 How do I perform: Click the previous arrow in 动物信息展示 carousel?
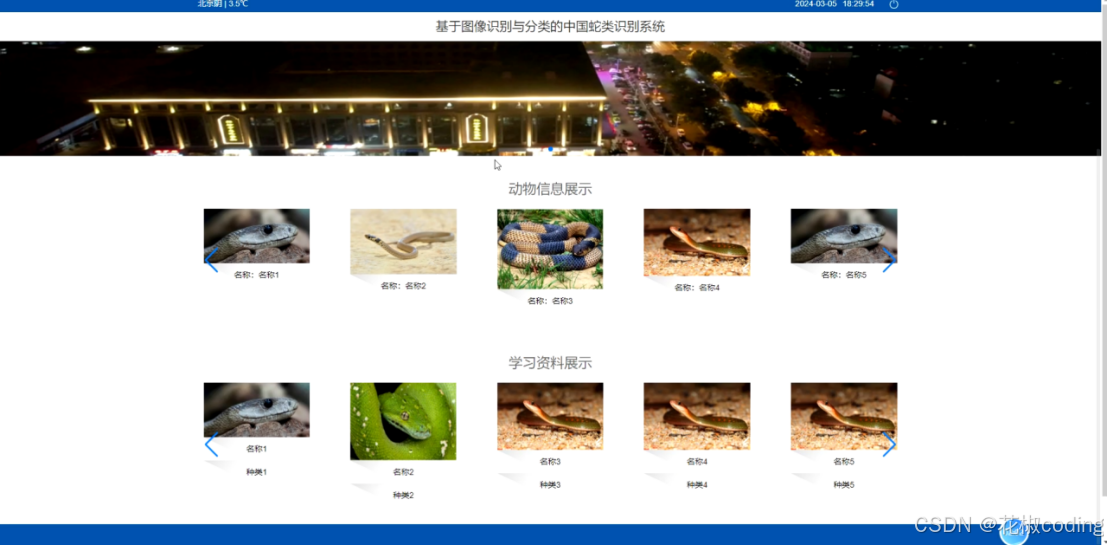211,259
